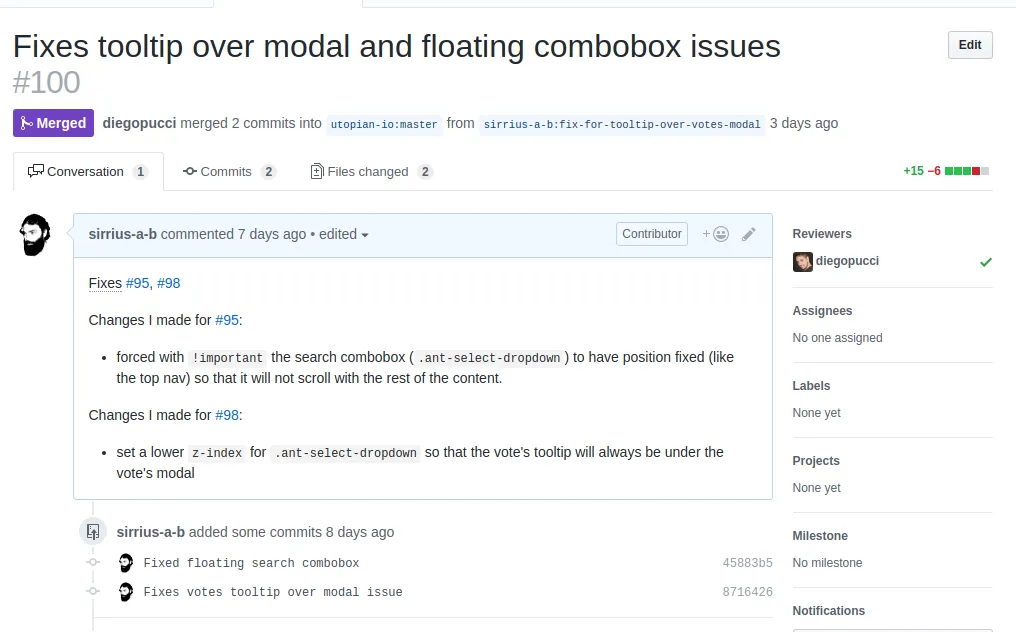1016x632 pixels.
Task: Open issue #98 link in Fixes line
Action: (x=168, y=283)
